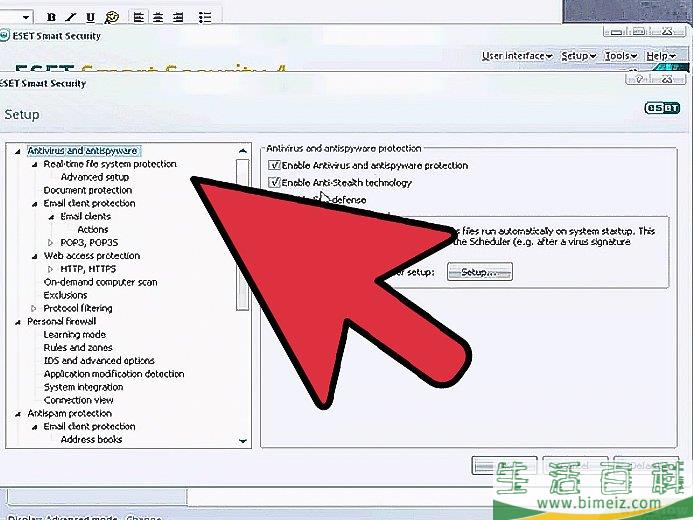Collapse the Antivirus and antispyware node
693x520 pixels.
tap(18, 152)
